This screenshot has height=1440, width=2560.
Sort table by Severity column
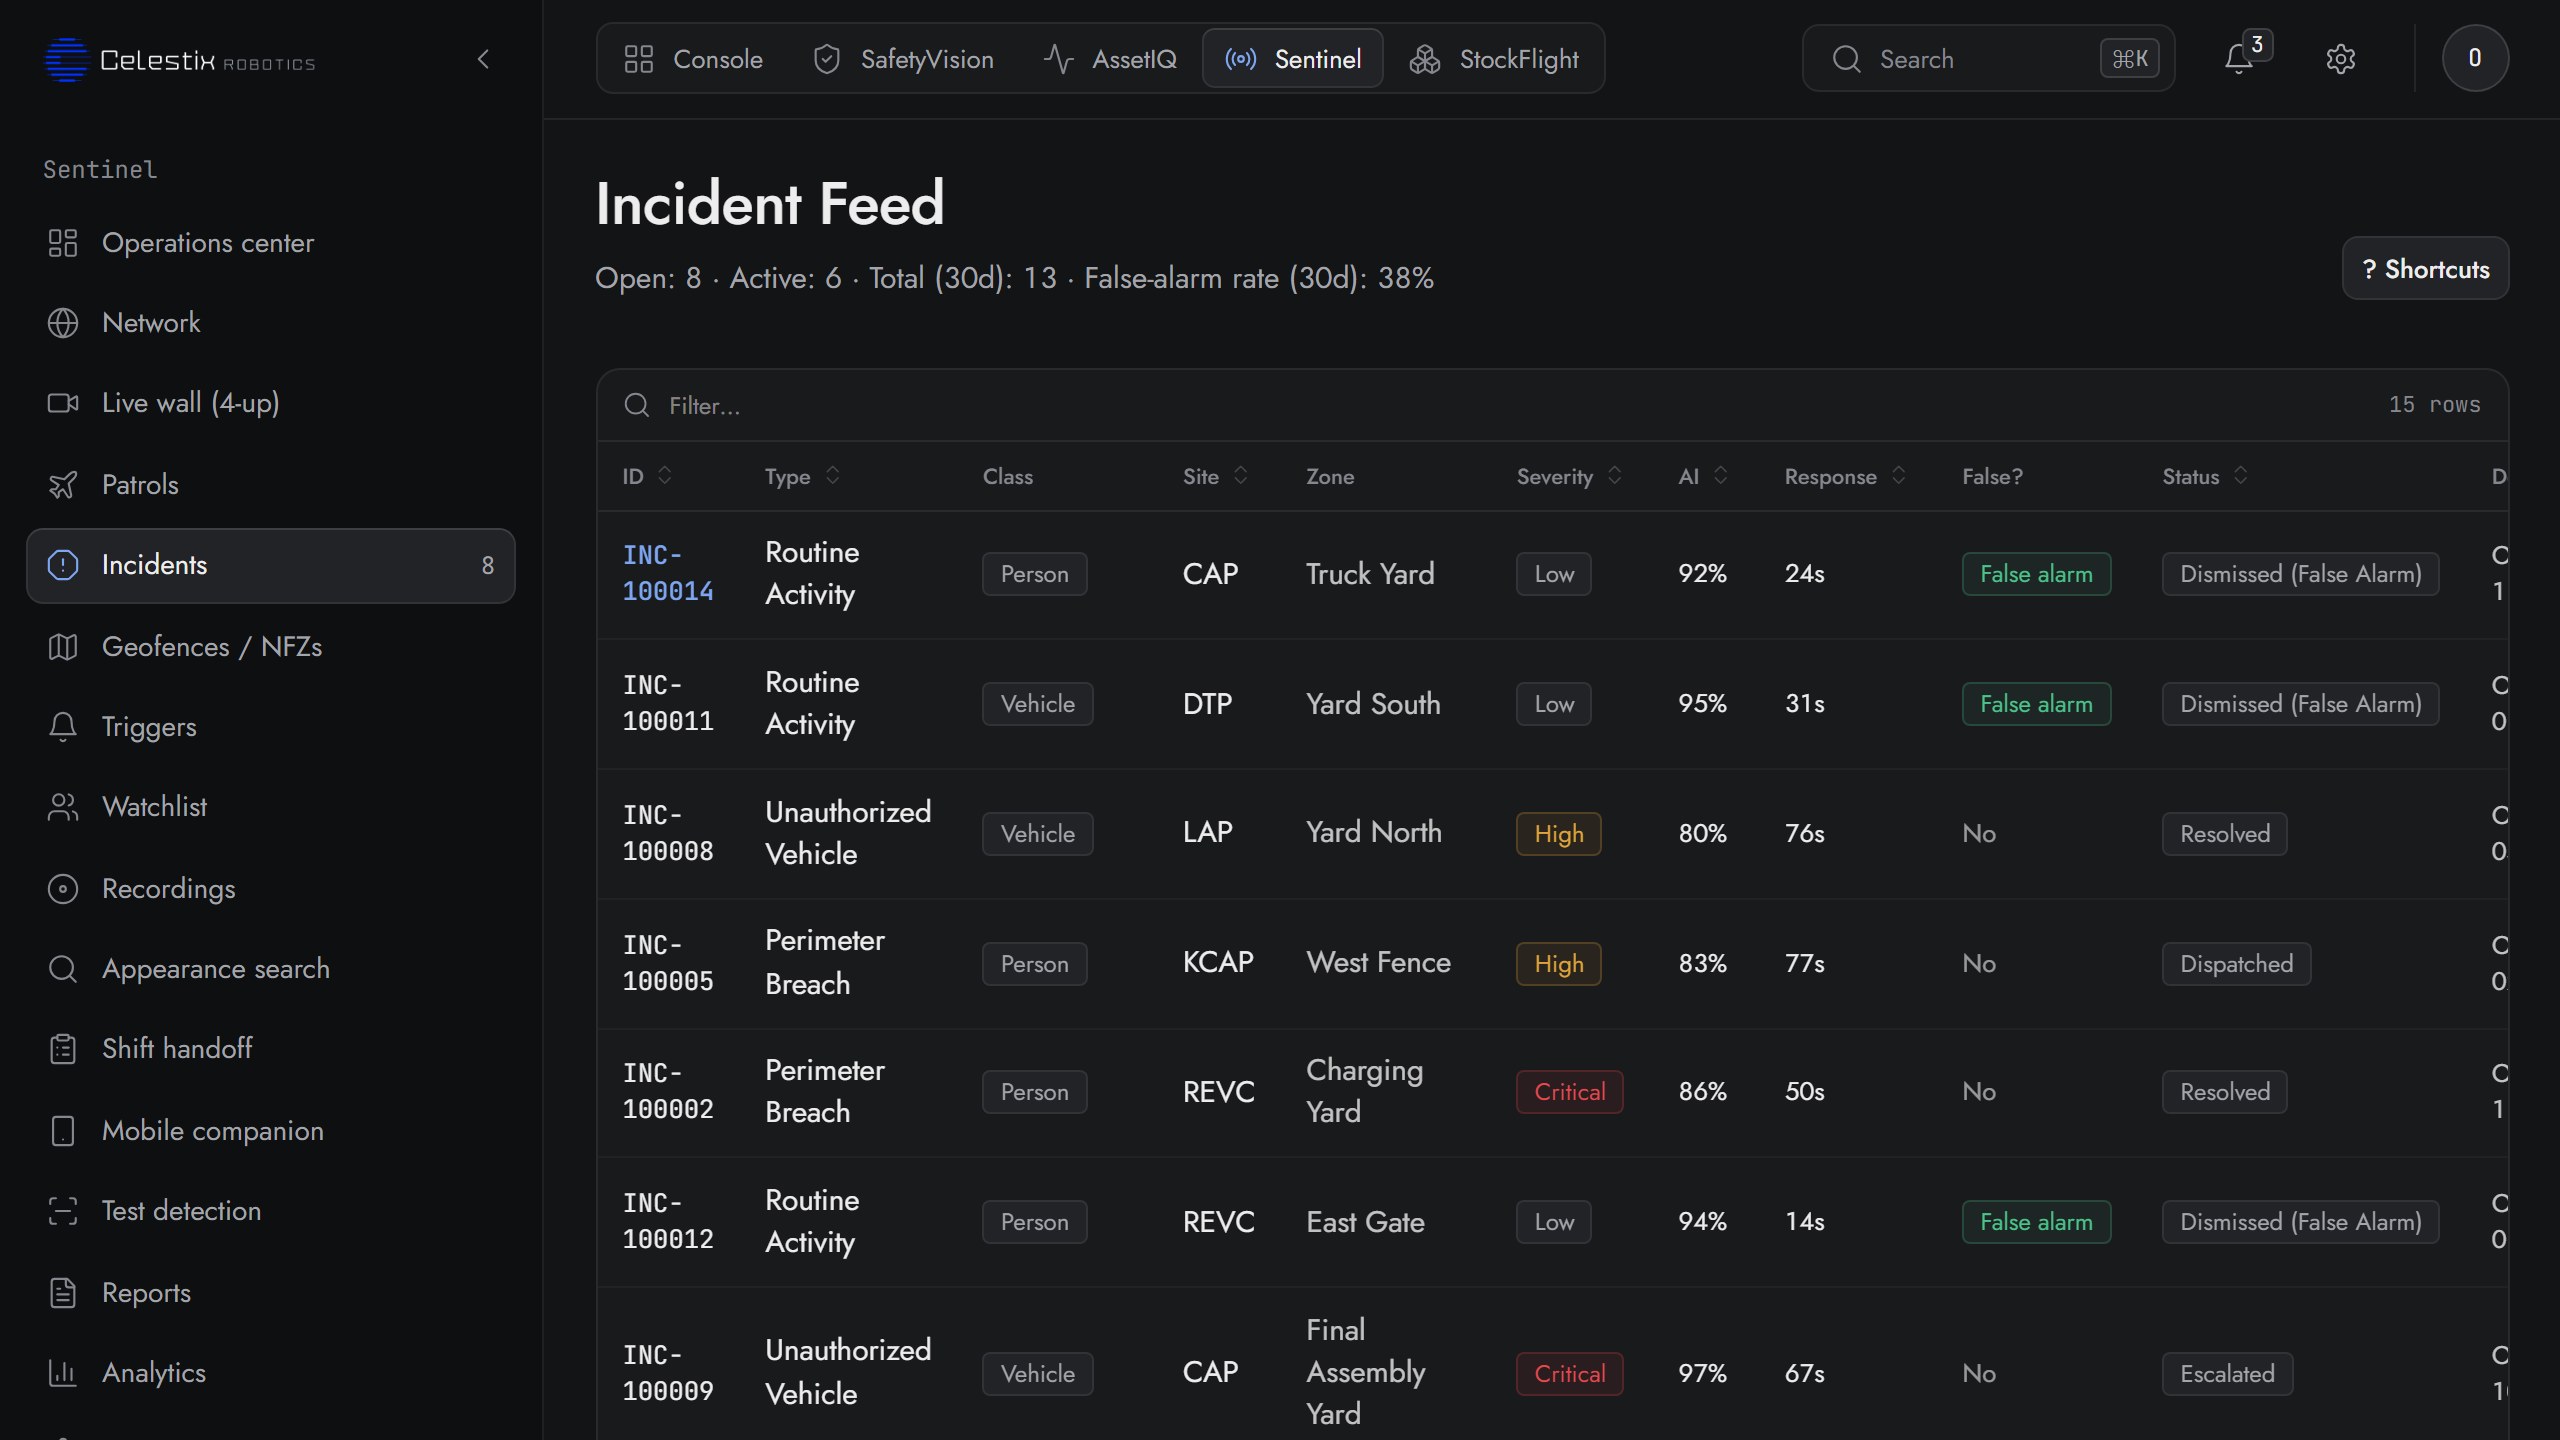click(1568, 476)
